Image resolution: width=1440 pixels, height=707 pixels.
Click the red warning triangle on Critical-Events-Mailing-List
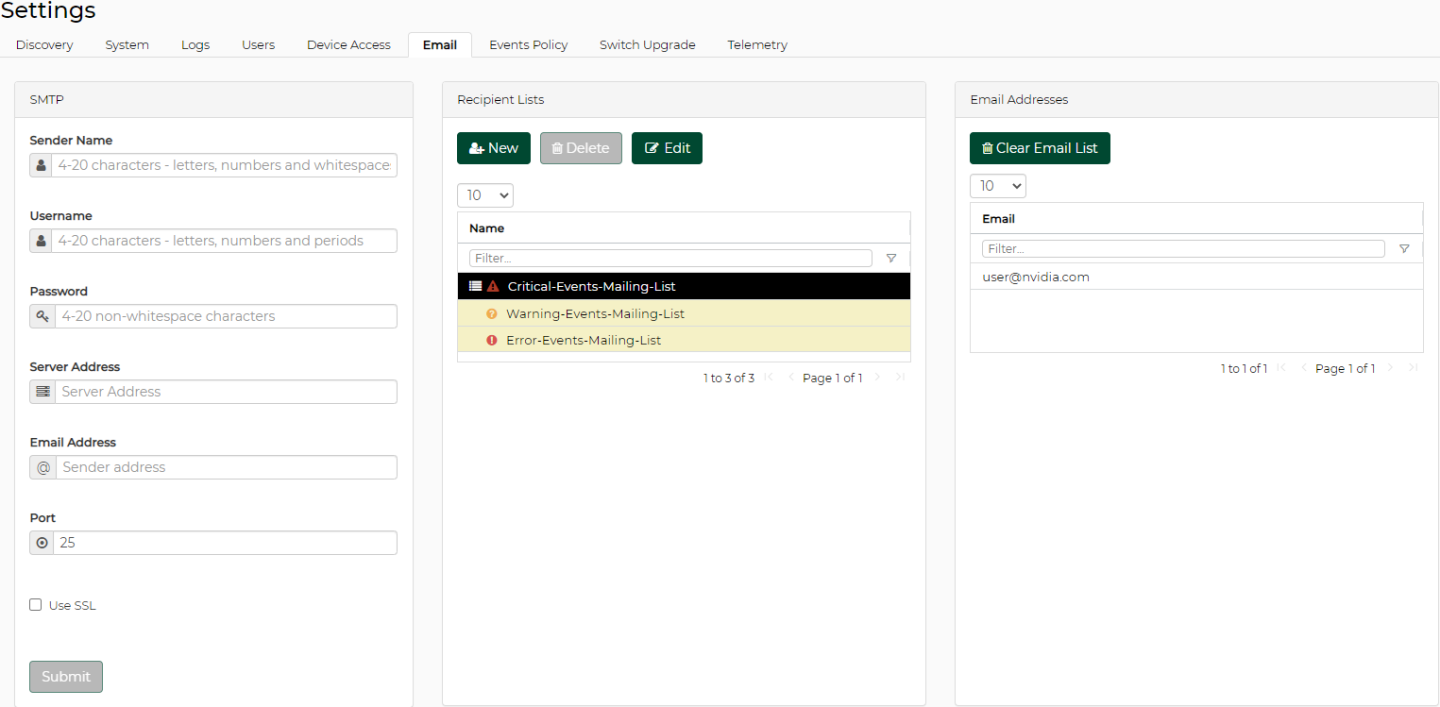(493, 286)
